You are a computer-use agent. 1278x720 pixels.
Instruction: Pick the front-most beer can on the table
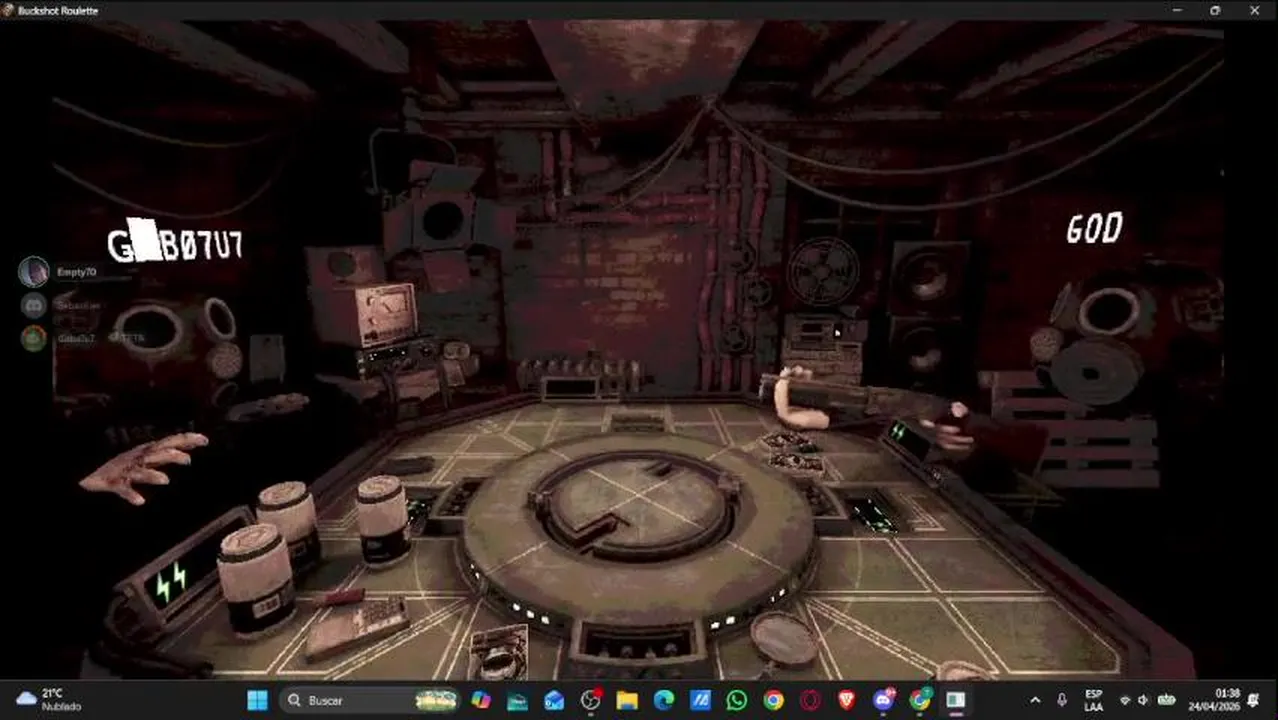[256, 580]
